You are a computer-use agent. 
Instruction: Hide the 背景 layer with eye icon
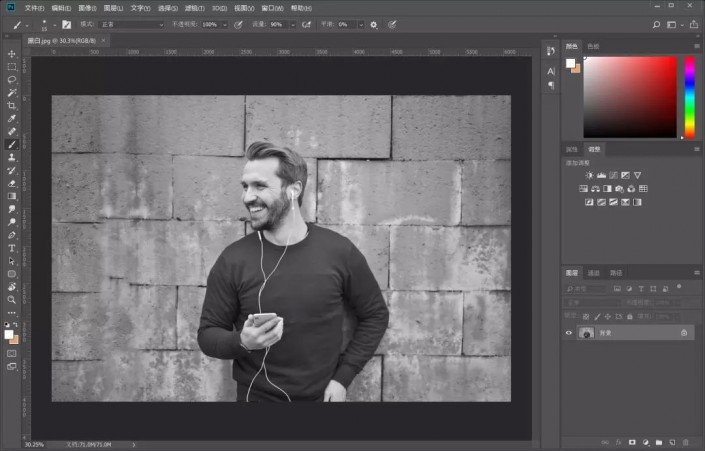[569, 332]
